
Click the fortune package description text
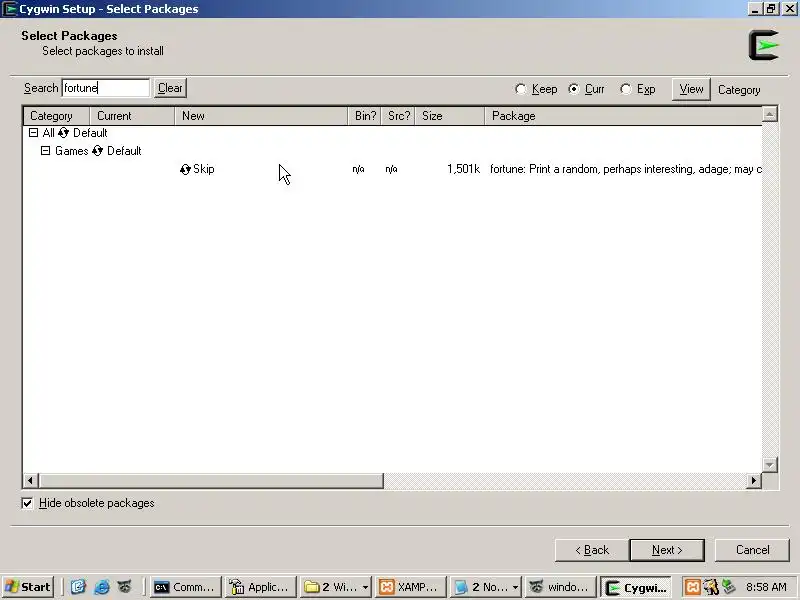click(x=626, y=169)
